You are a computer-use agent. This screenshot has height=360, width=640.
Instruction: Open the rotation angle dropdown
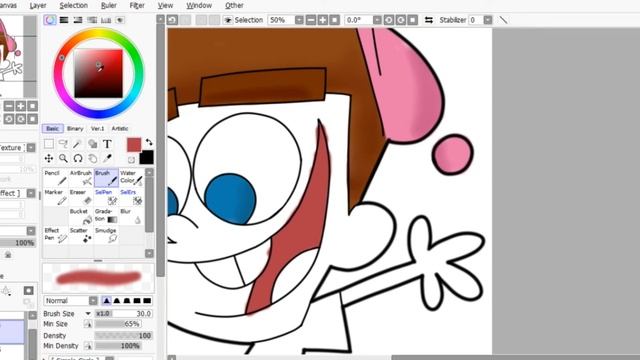coord(377,20)
